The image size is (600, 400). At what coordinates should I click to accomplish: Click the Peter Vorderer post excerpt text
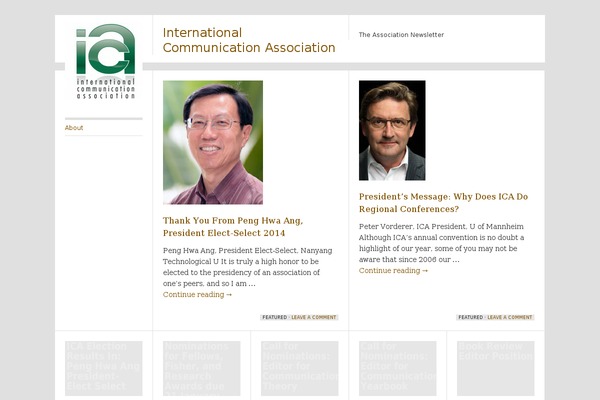click(442, 243)
